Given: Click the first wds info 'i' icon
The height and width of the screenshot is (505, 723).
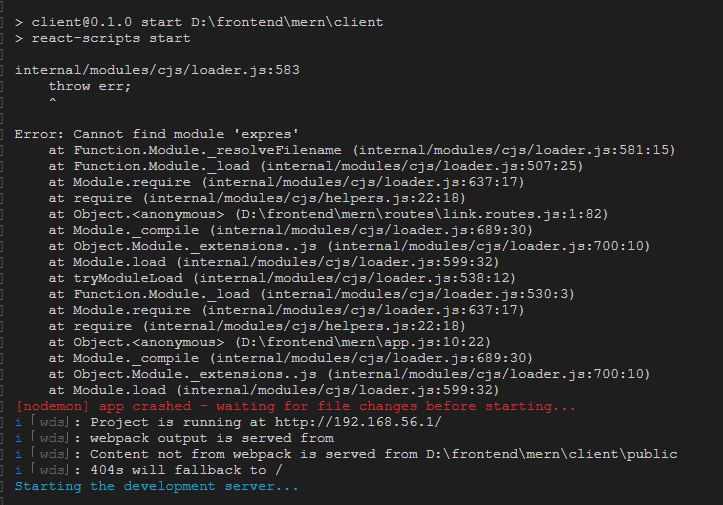Looking at the screenshot, I should click(18, 422).
